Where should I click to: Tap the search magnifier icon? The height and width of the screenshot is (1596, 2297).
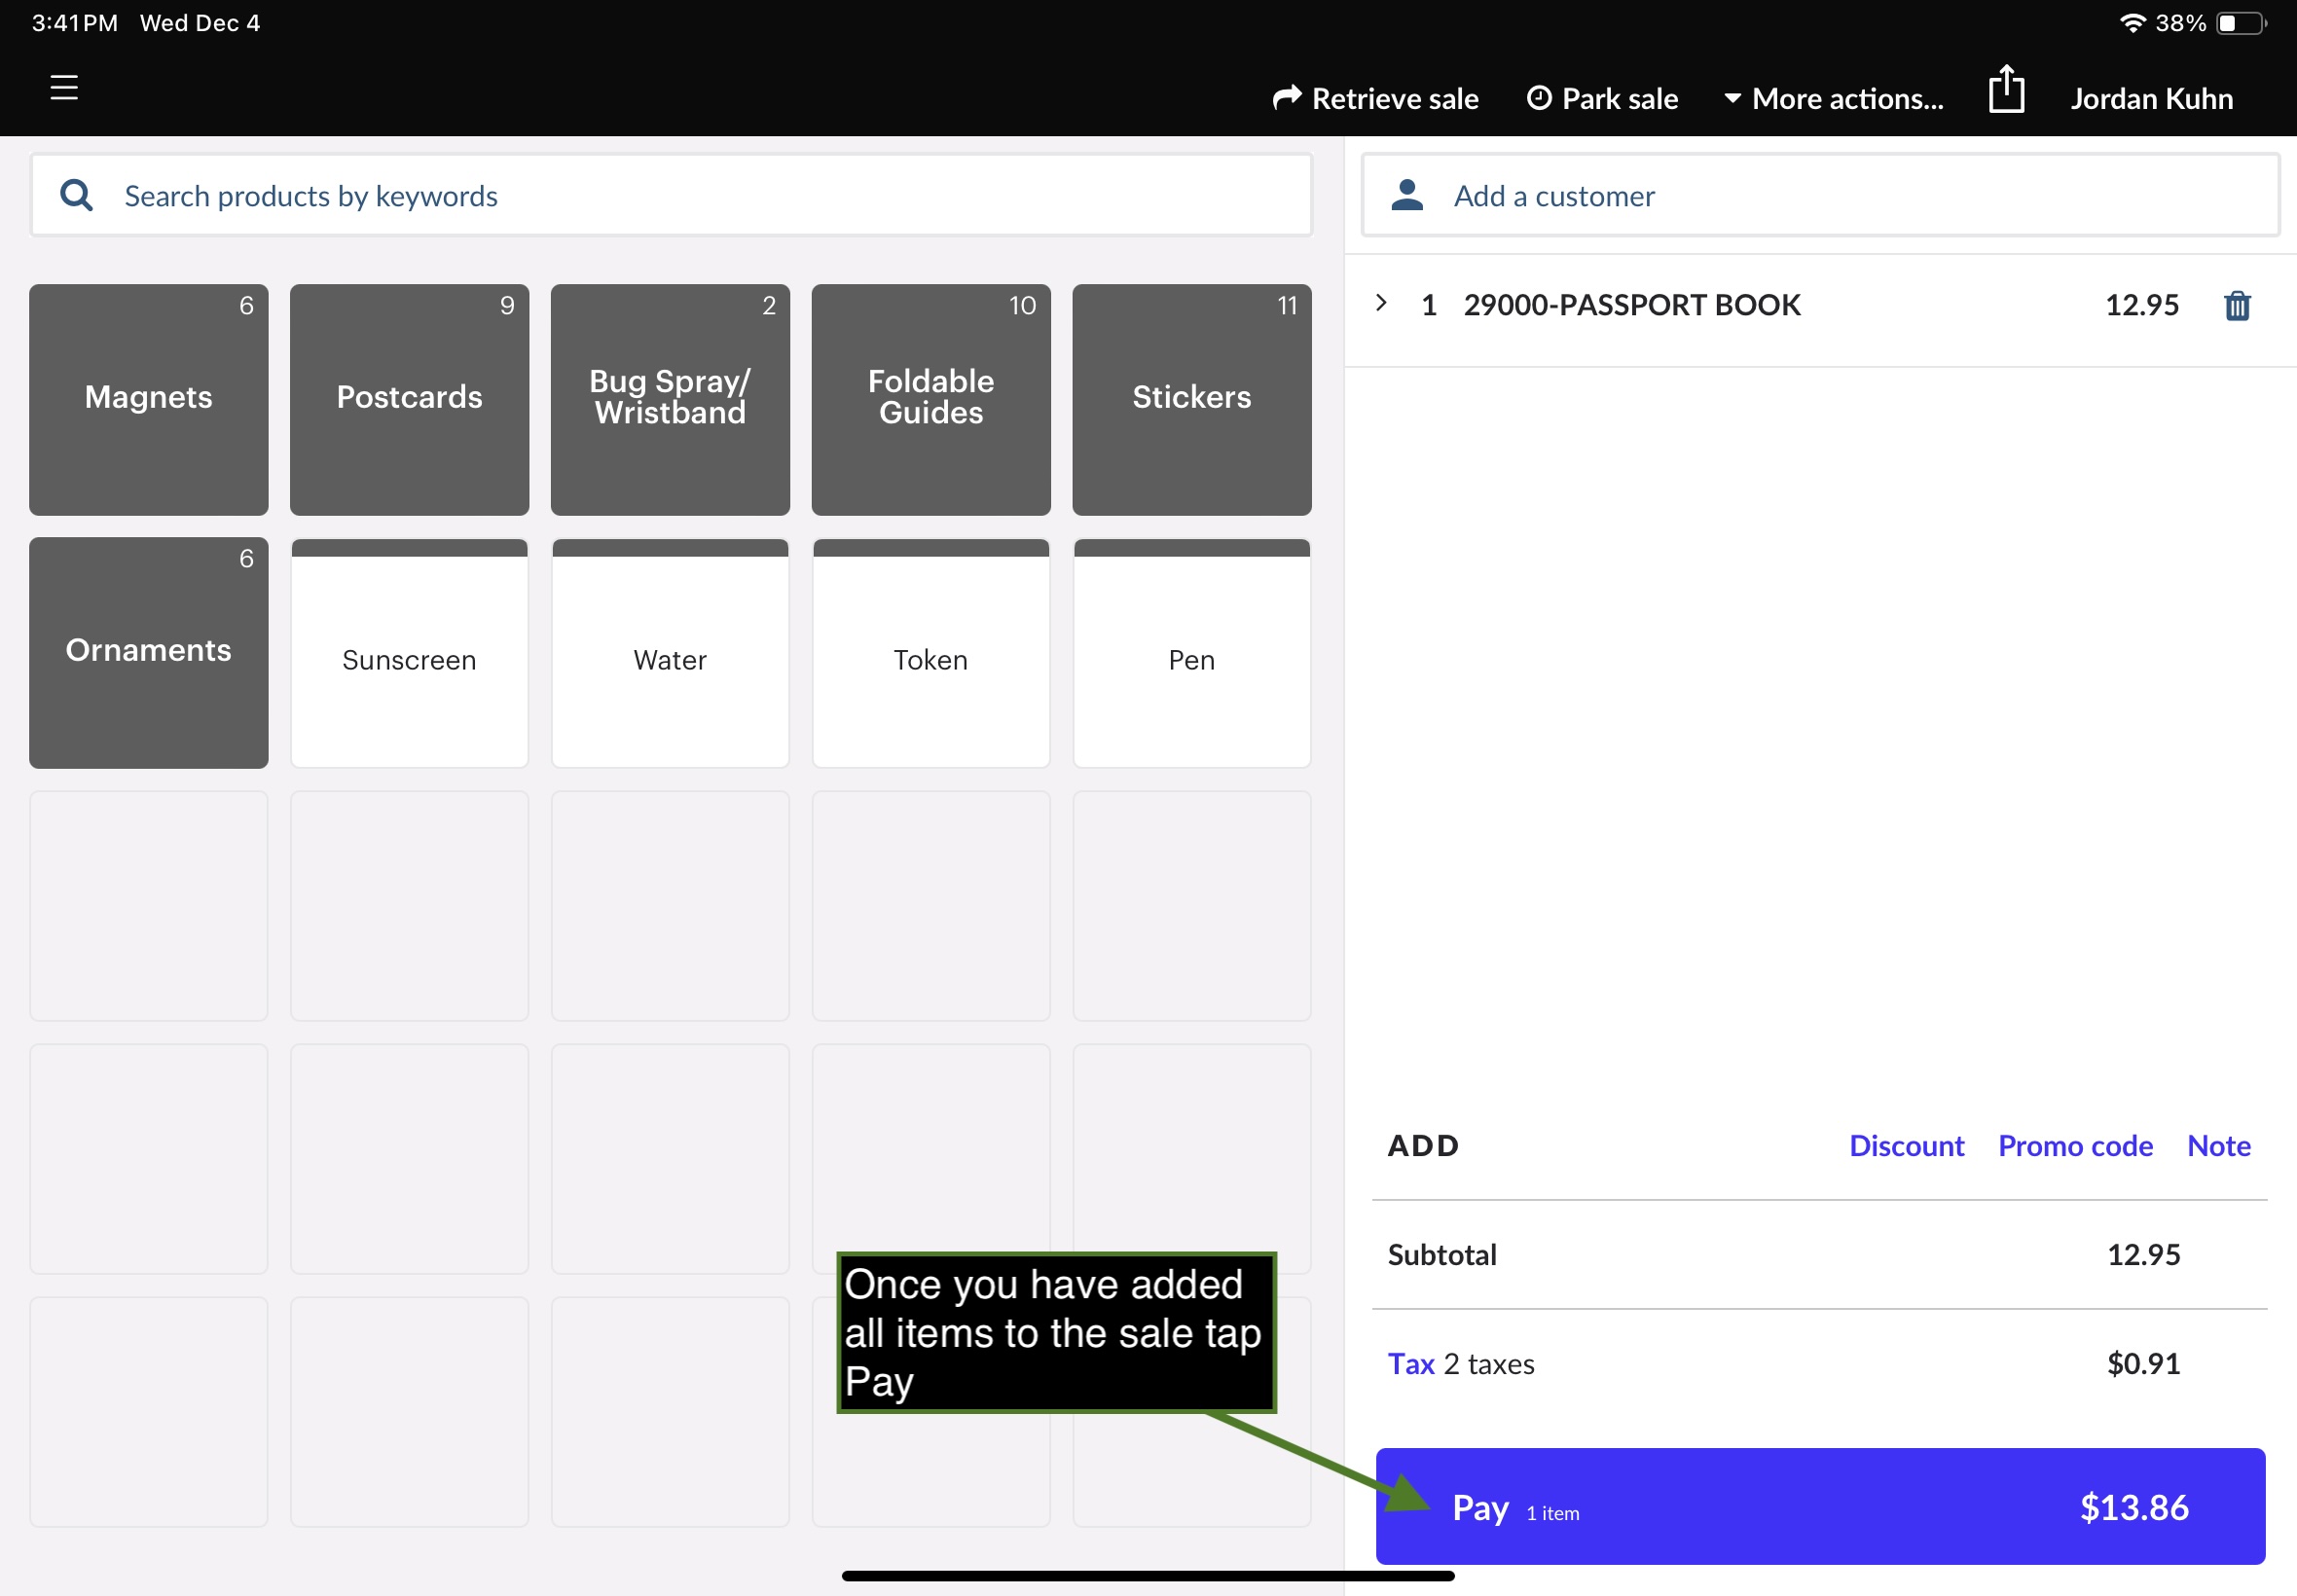(x=77, y=195)
